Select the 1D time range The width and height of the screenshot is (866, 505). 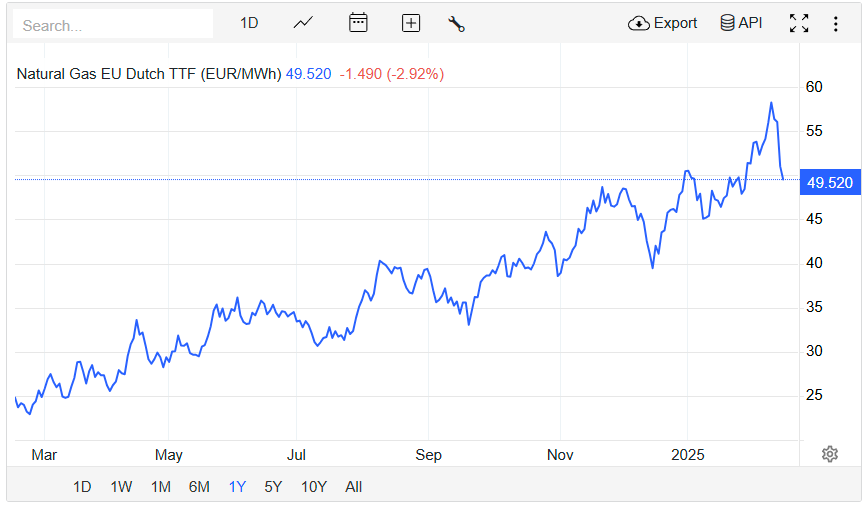coord(82,487)
